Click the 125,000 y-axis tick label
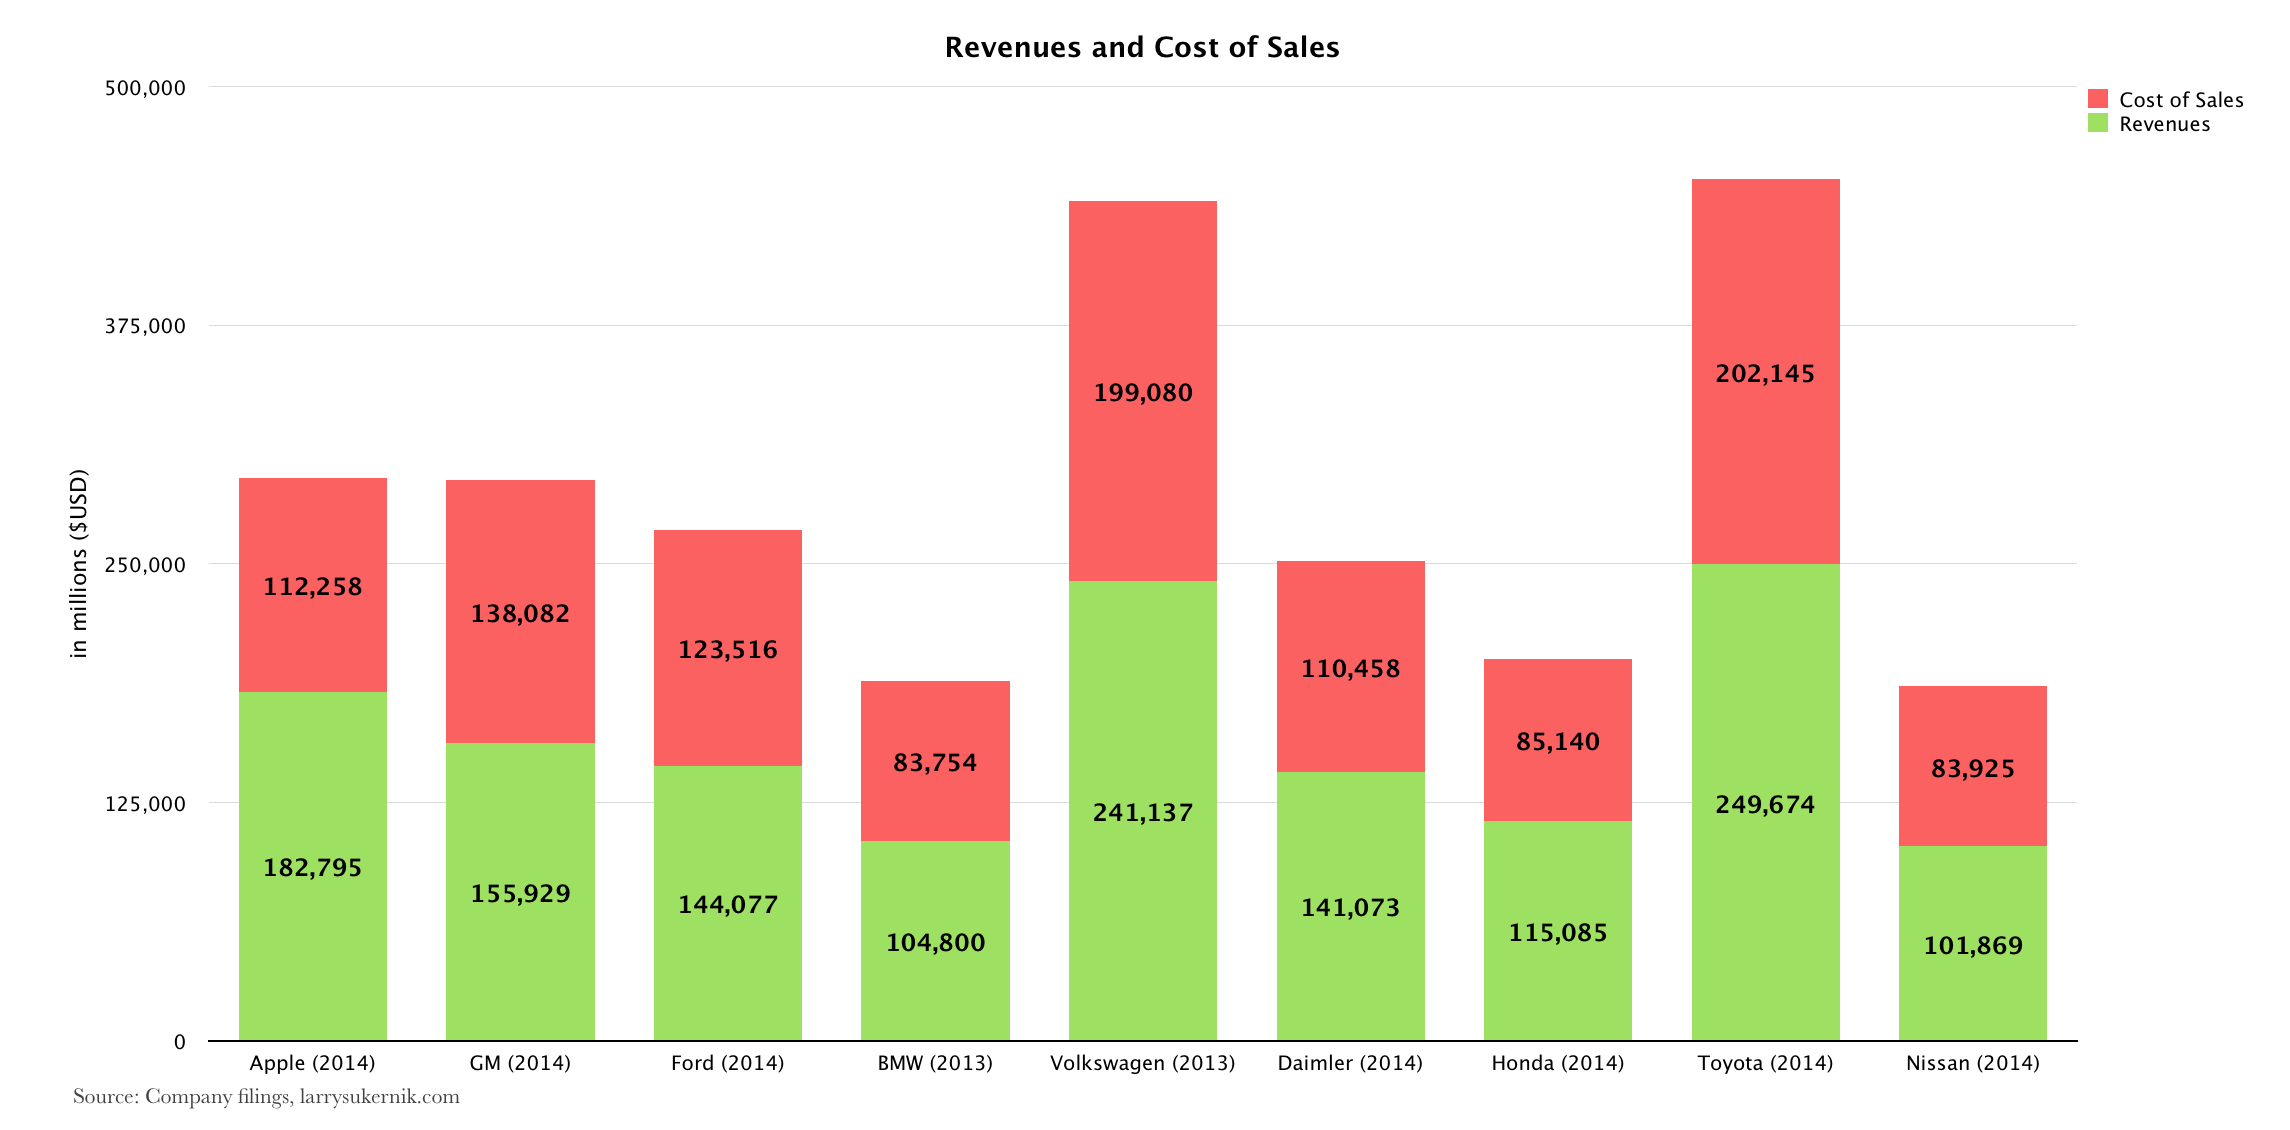Screen dimensions: 2290x1130 146,804
